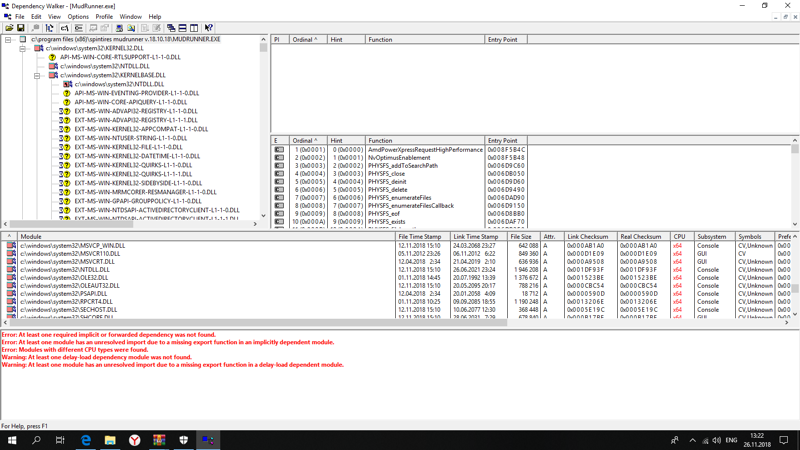Viewport: 800px width, 450px height.
Task: Click the Open file toolbar icon
Action: [9, 28]
